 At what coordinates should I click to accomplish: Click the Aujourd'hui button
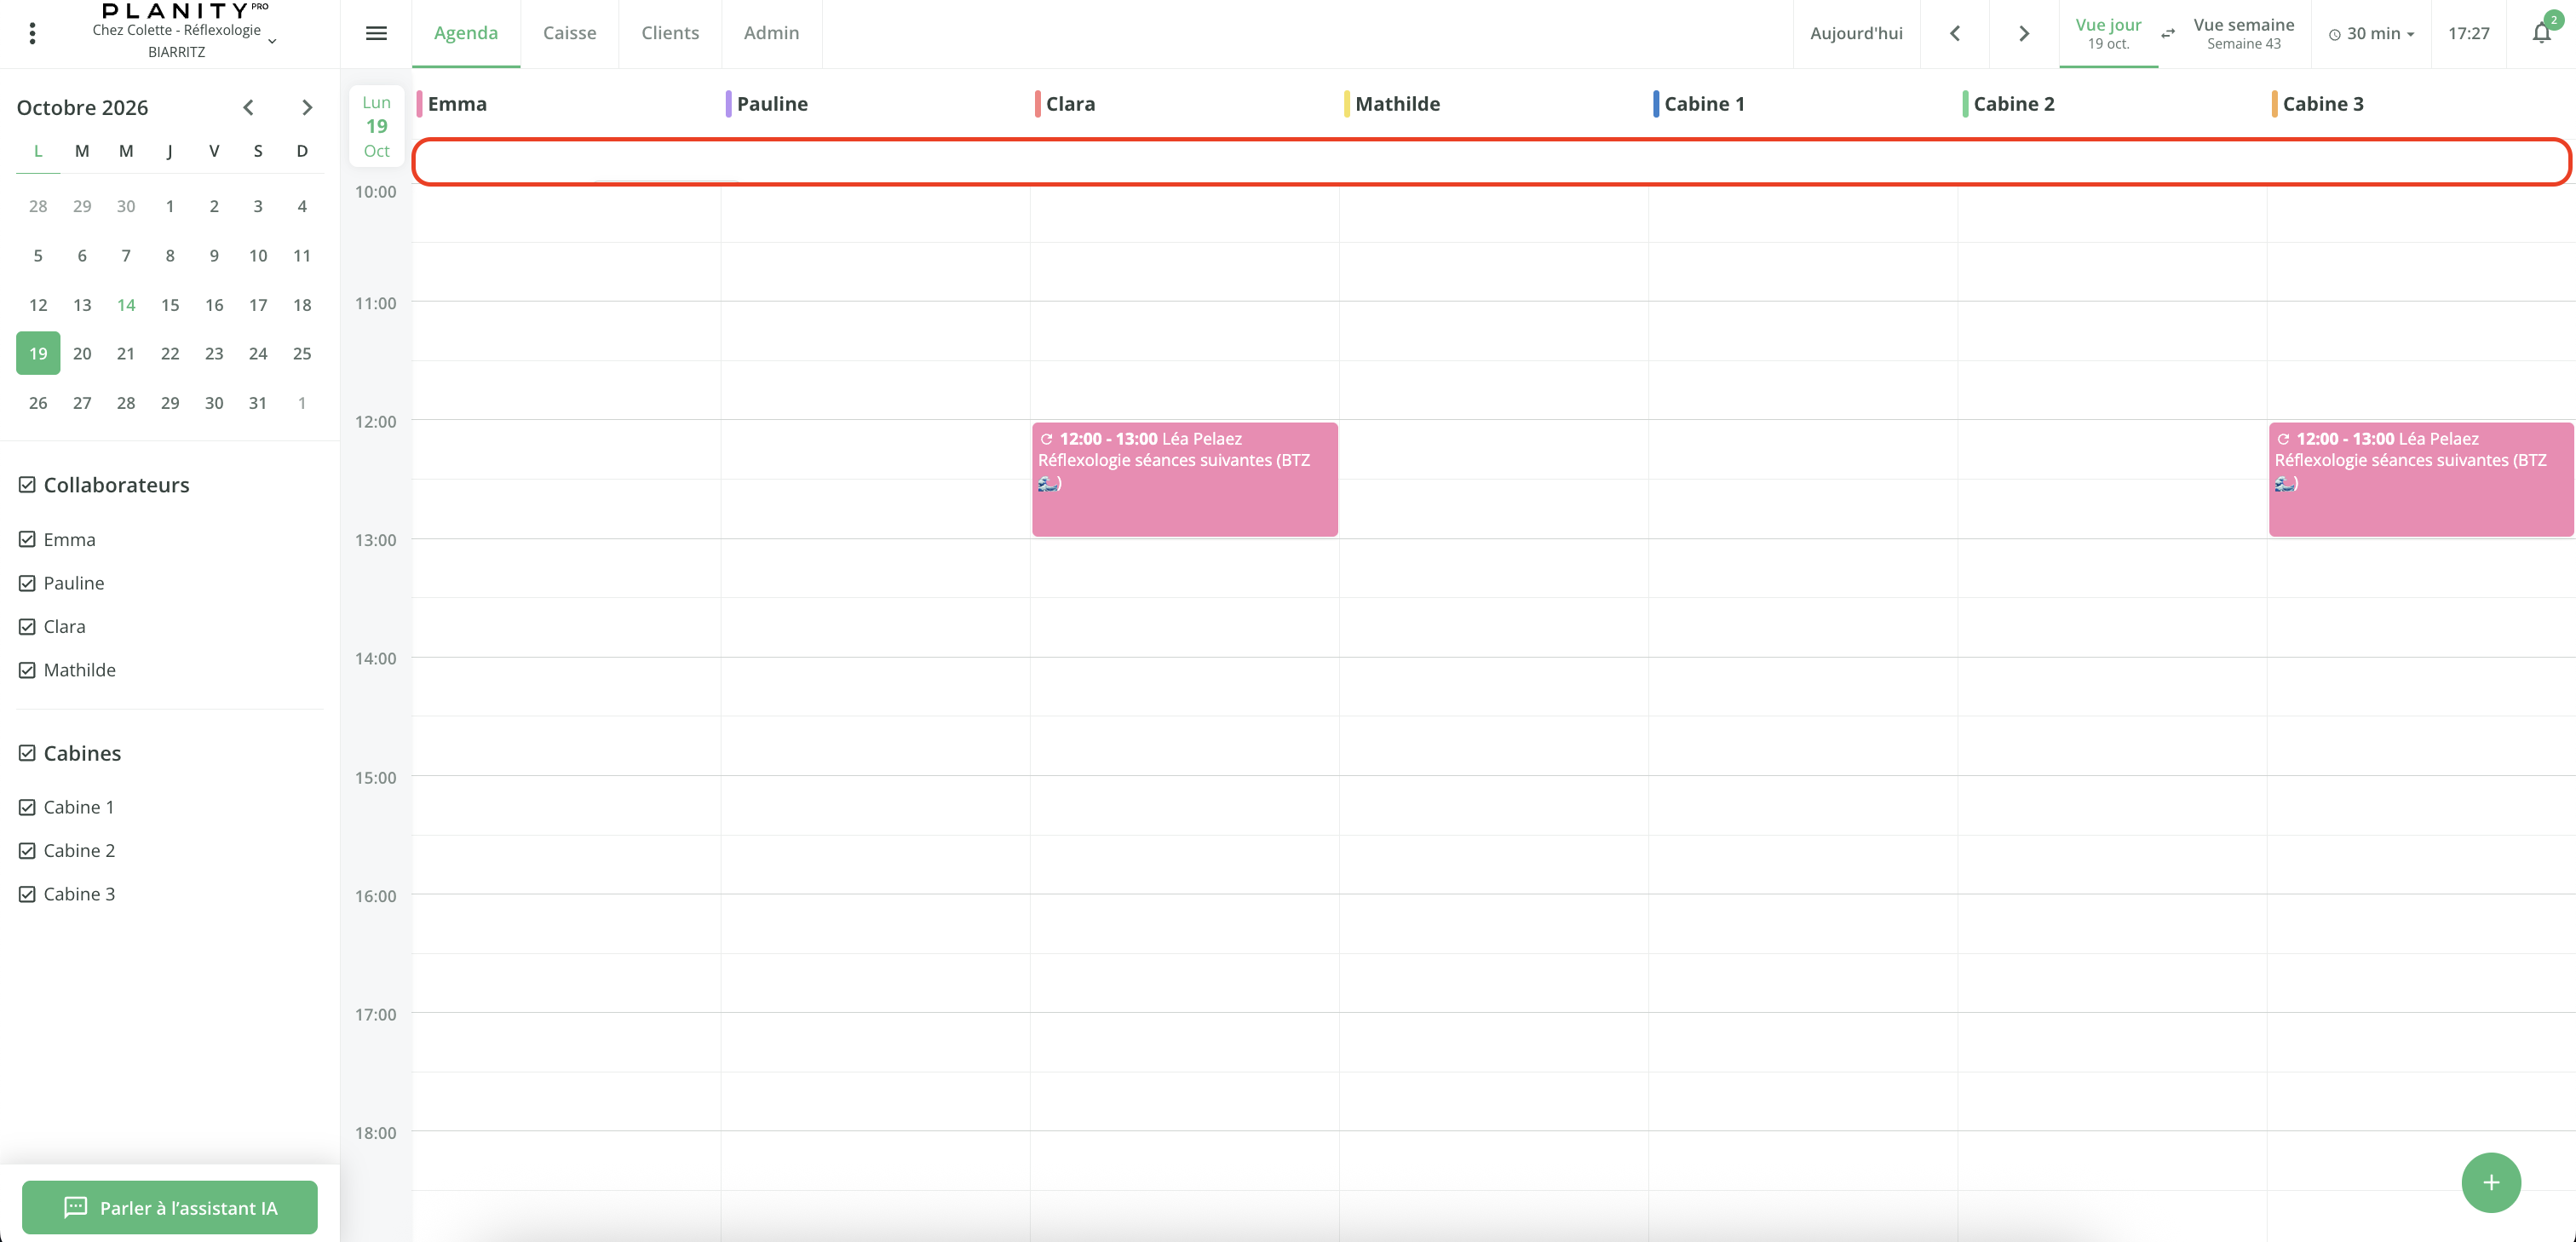[1856, 33]
